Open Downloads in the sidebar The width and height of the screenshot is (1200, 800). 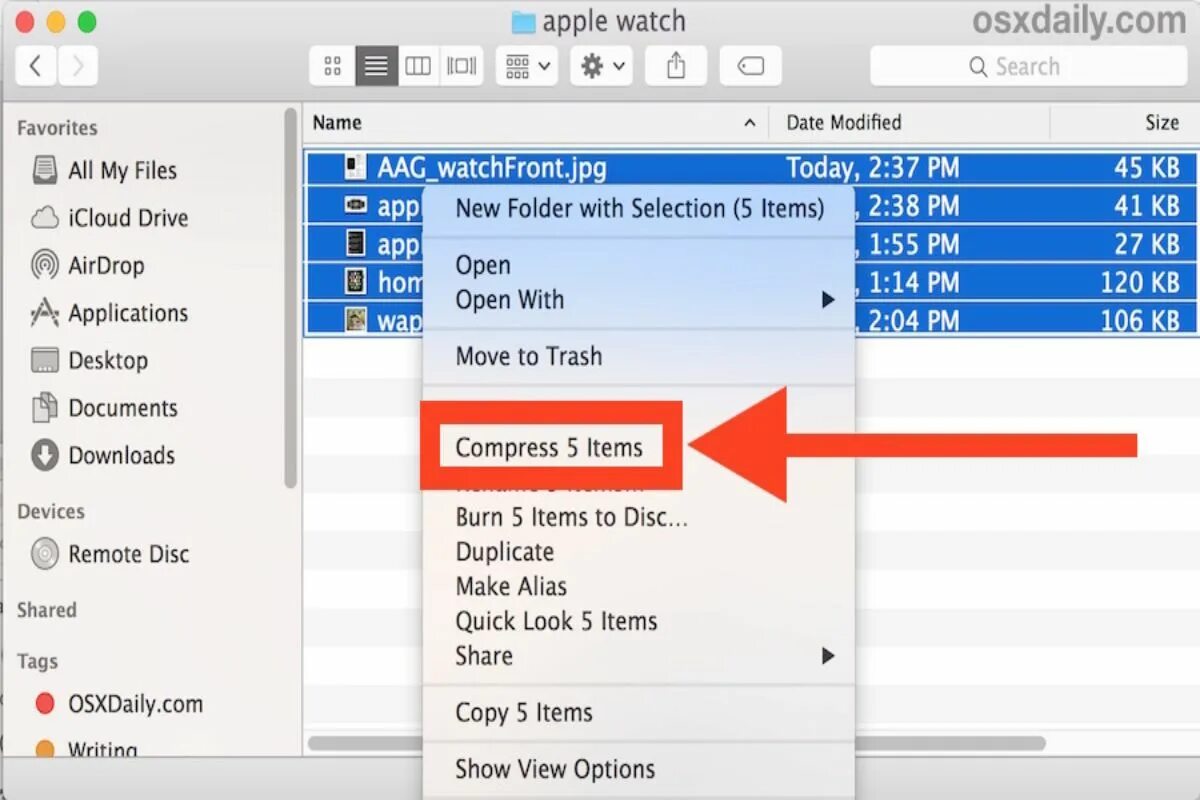(104, 455)
